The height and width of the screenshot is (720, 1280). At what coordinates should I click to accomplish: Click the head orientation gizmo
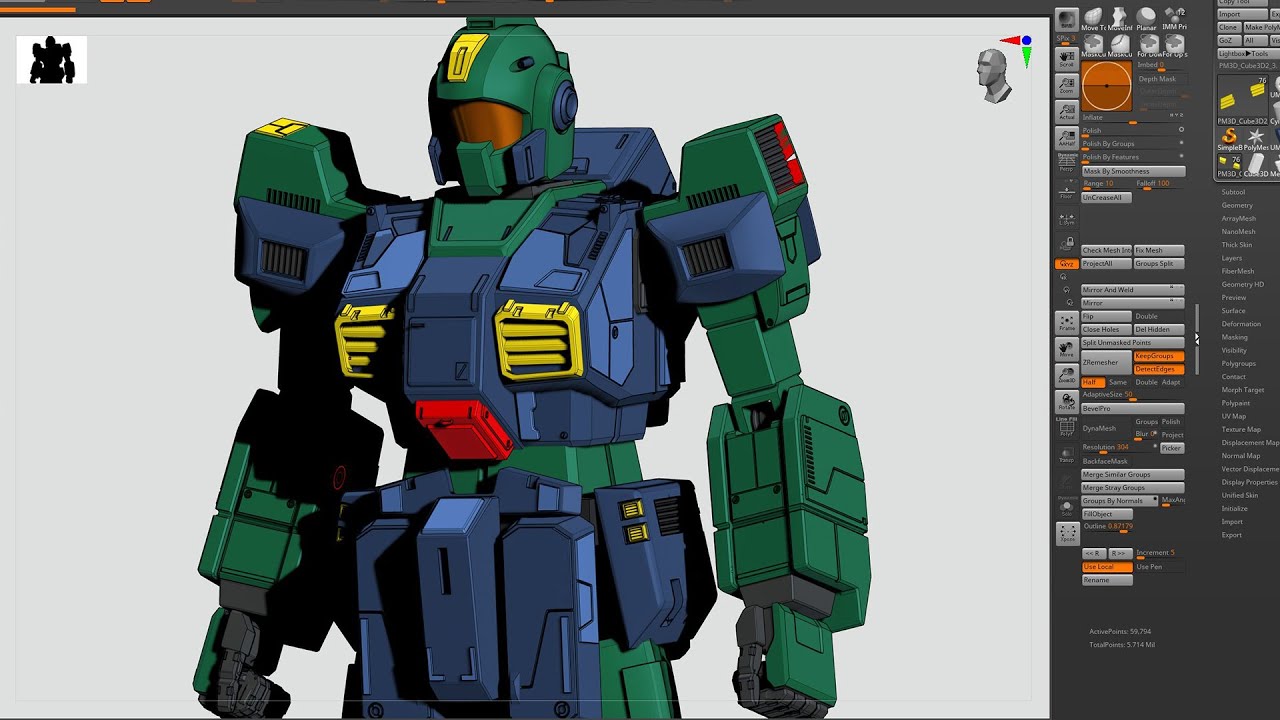pyautogui.click(x=994, y=75)
